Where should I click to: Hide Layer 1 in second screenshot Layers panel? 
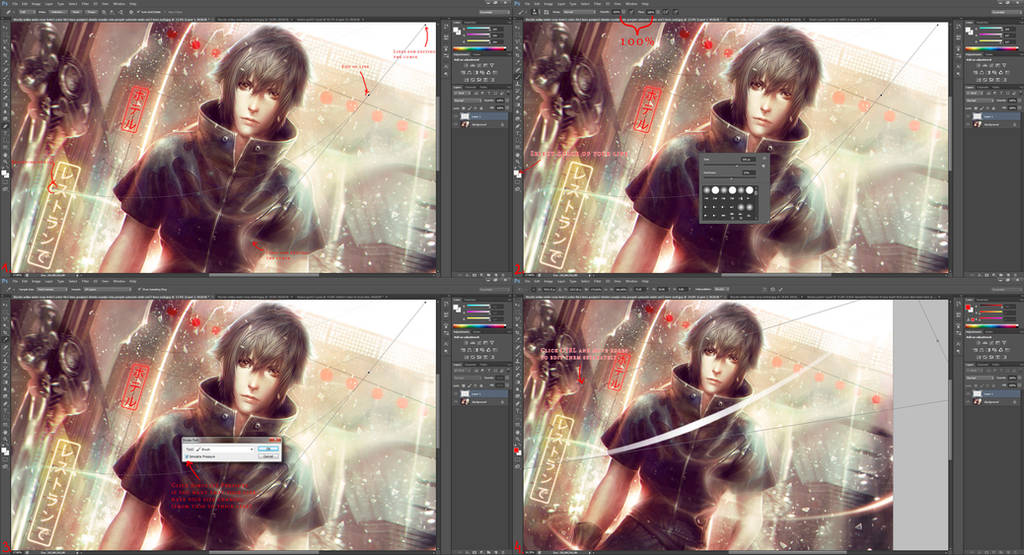[x=968, y=116]
